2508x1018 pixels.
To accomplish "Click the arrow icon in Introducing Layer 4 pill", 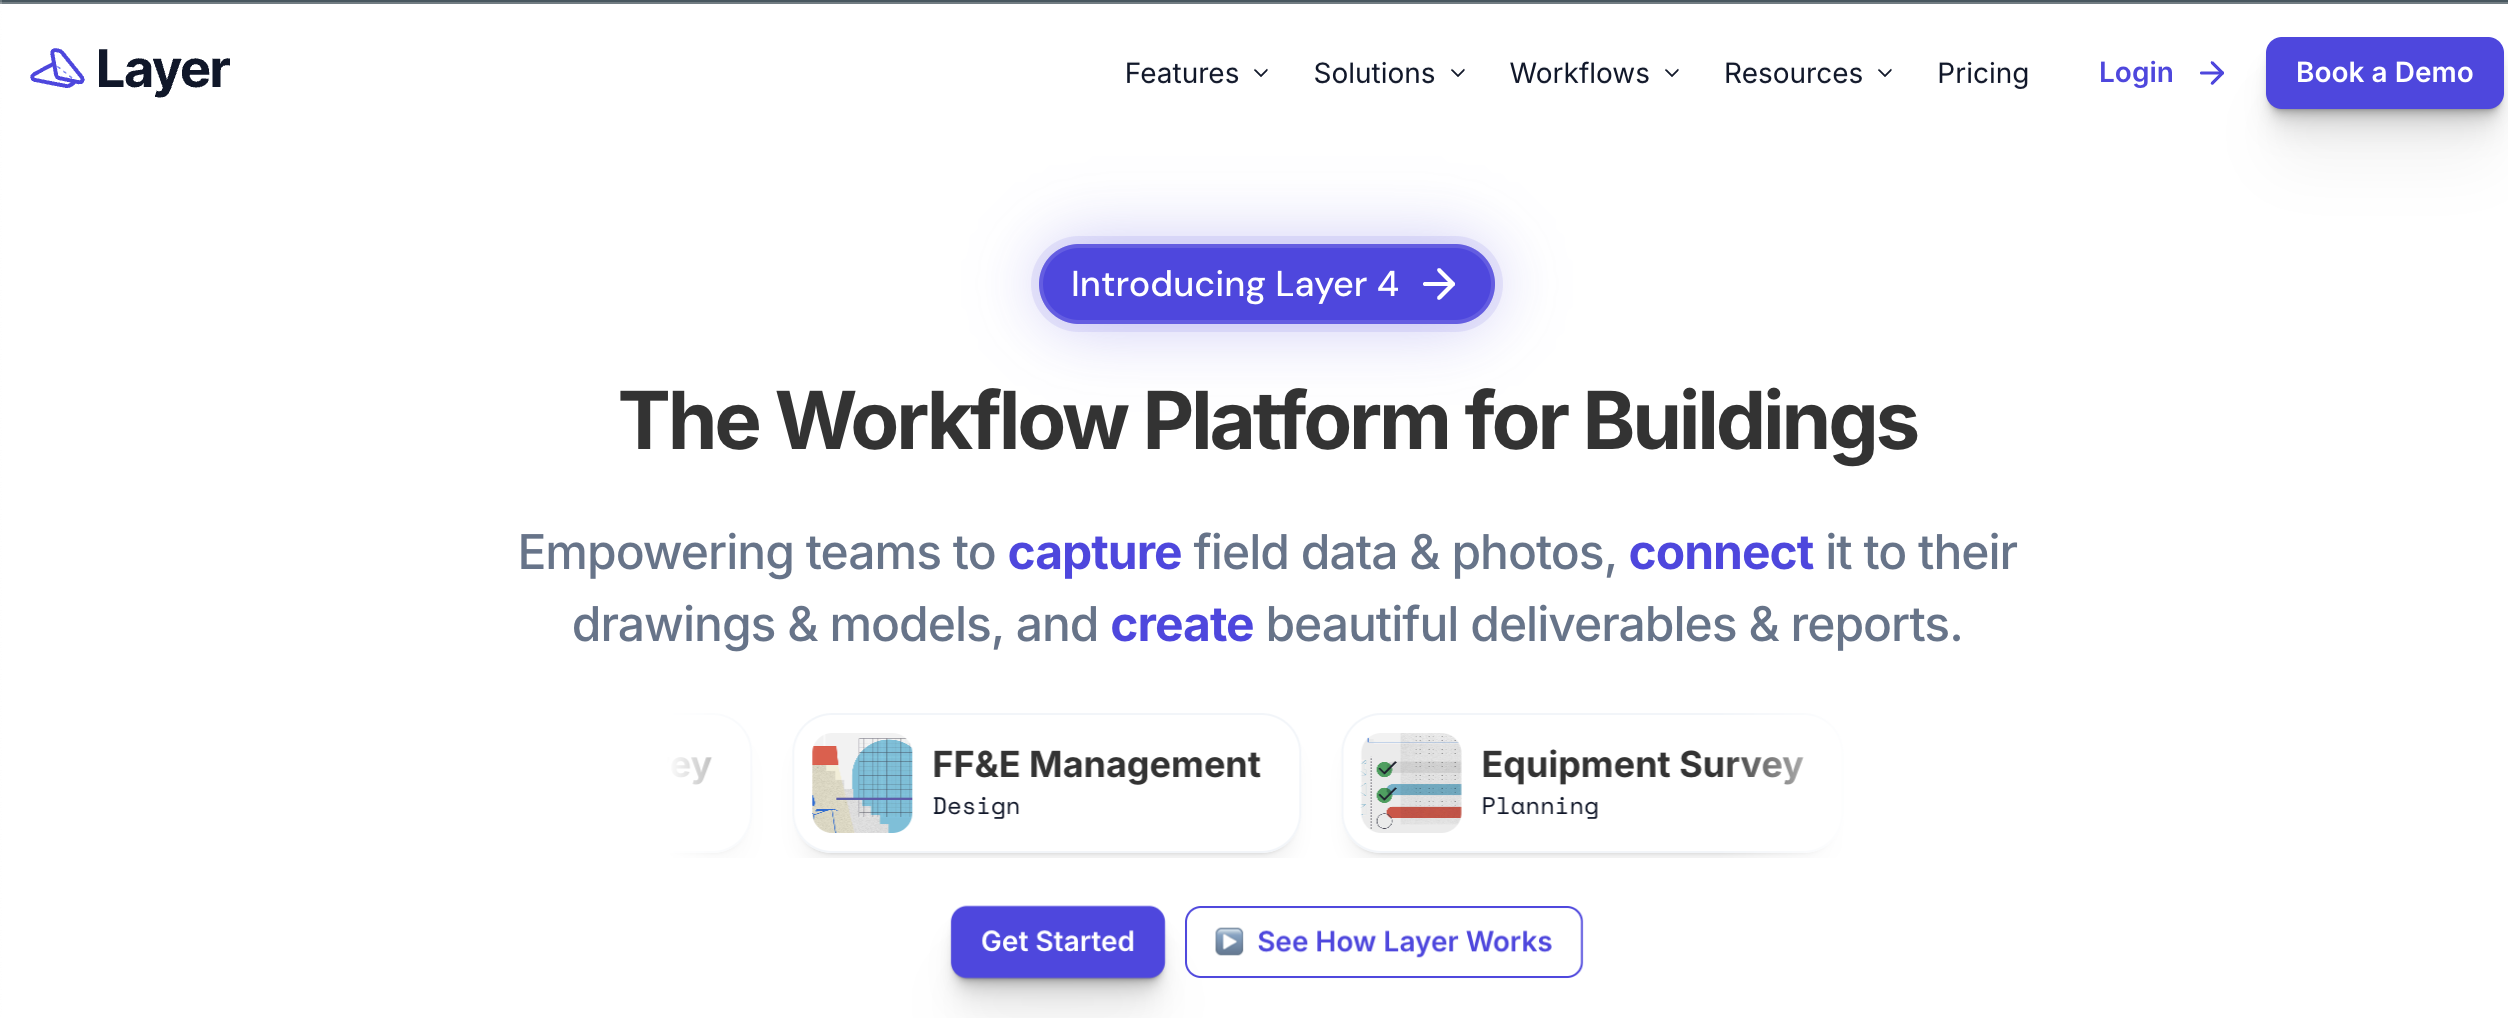I will click(1439, 284).
